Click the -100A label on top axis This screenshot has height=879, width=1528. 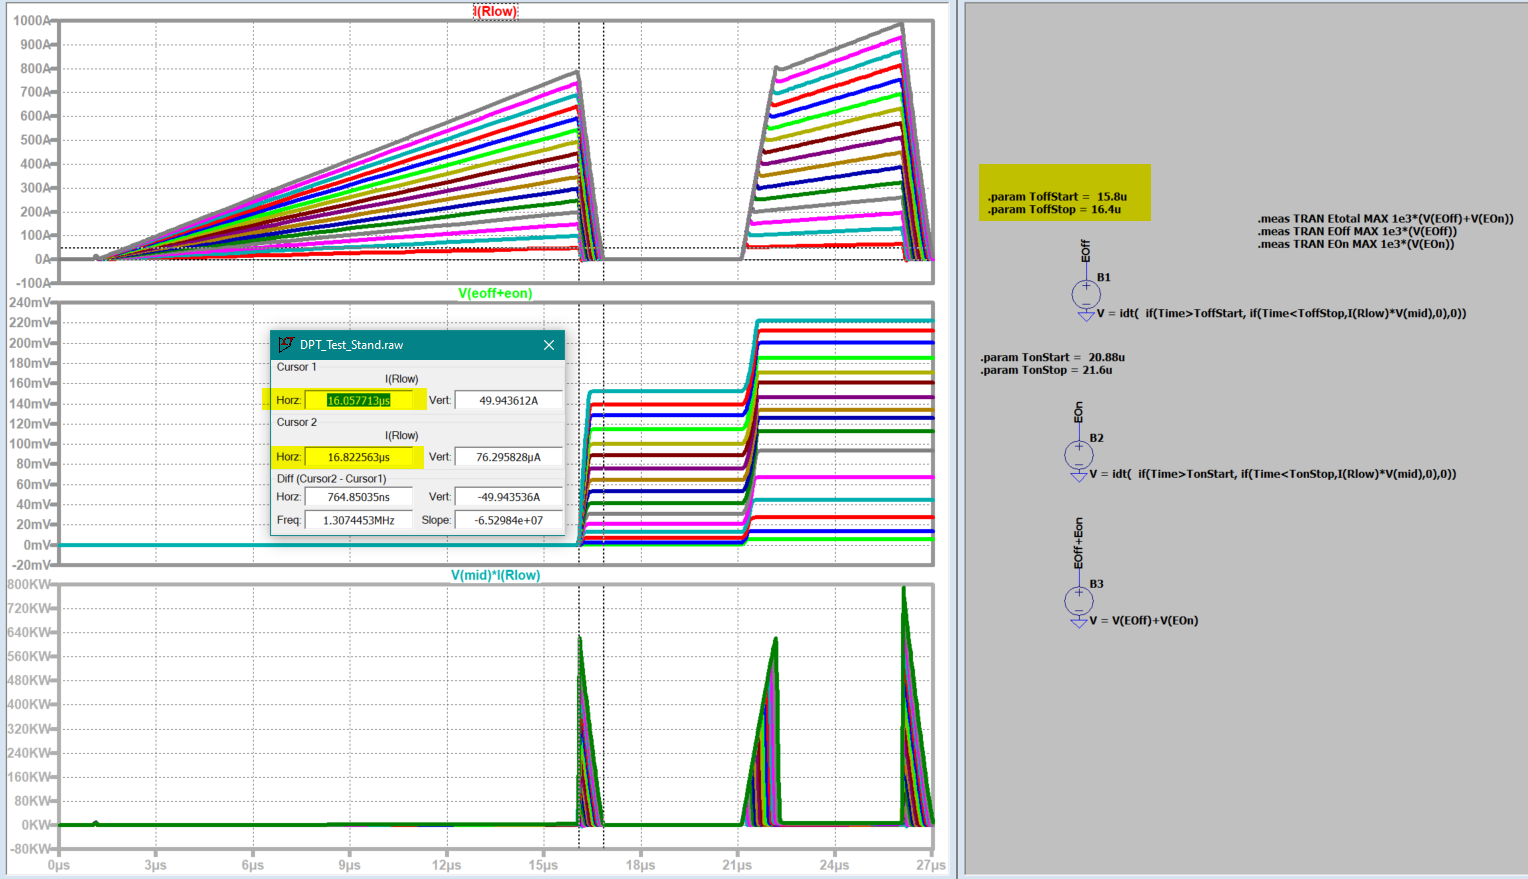click(x=32, y=283)
